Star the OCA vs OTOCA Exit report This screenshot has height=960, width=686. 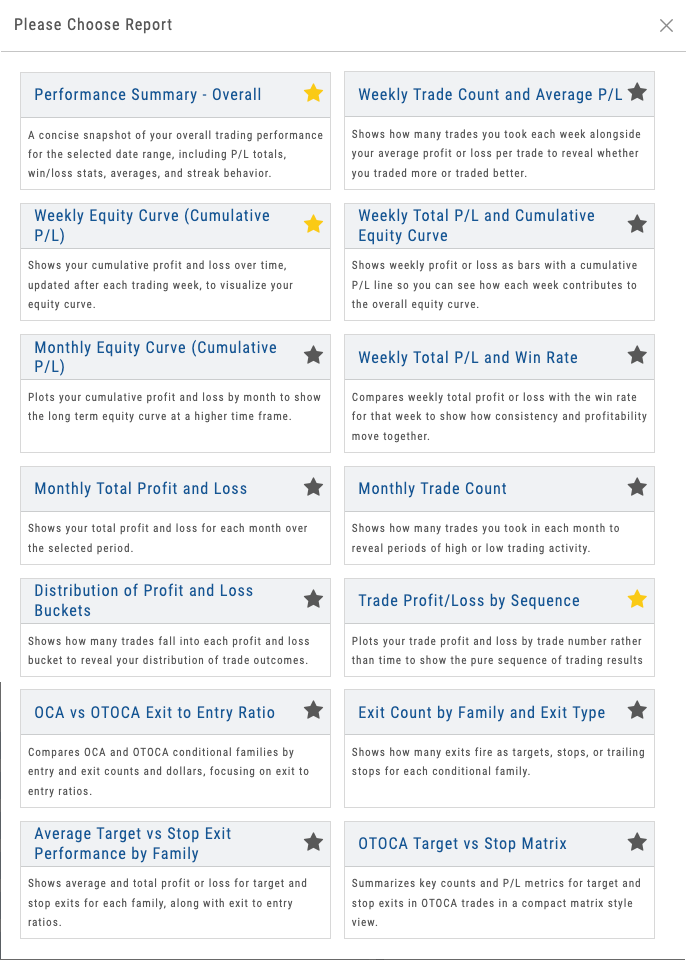[x=313, y=711]
